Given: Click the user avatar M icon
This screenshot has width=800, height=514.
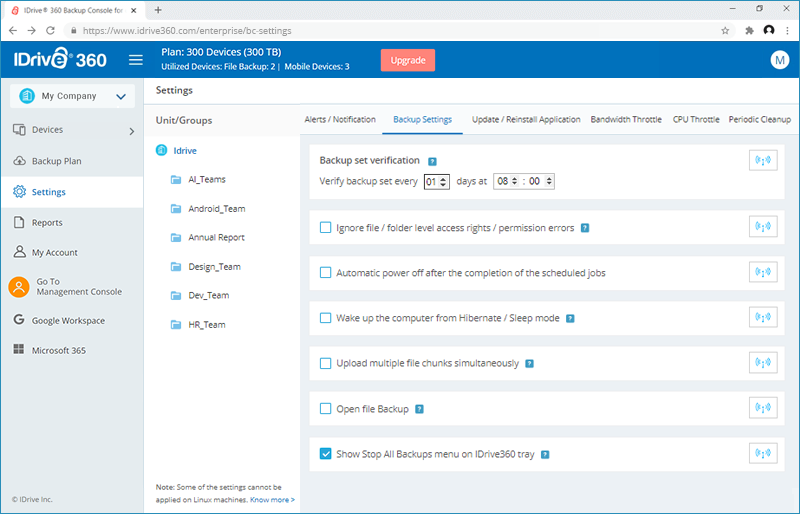Looking at the screenshot, I should (x=780, y=60).
